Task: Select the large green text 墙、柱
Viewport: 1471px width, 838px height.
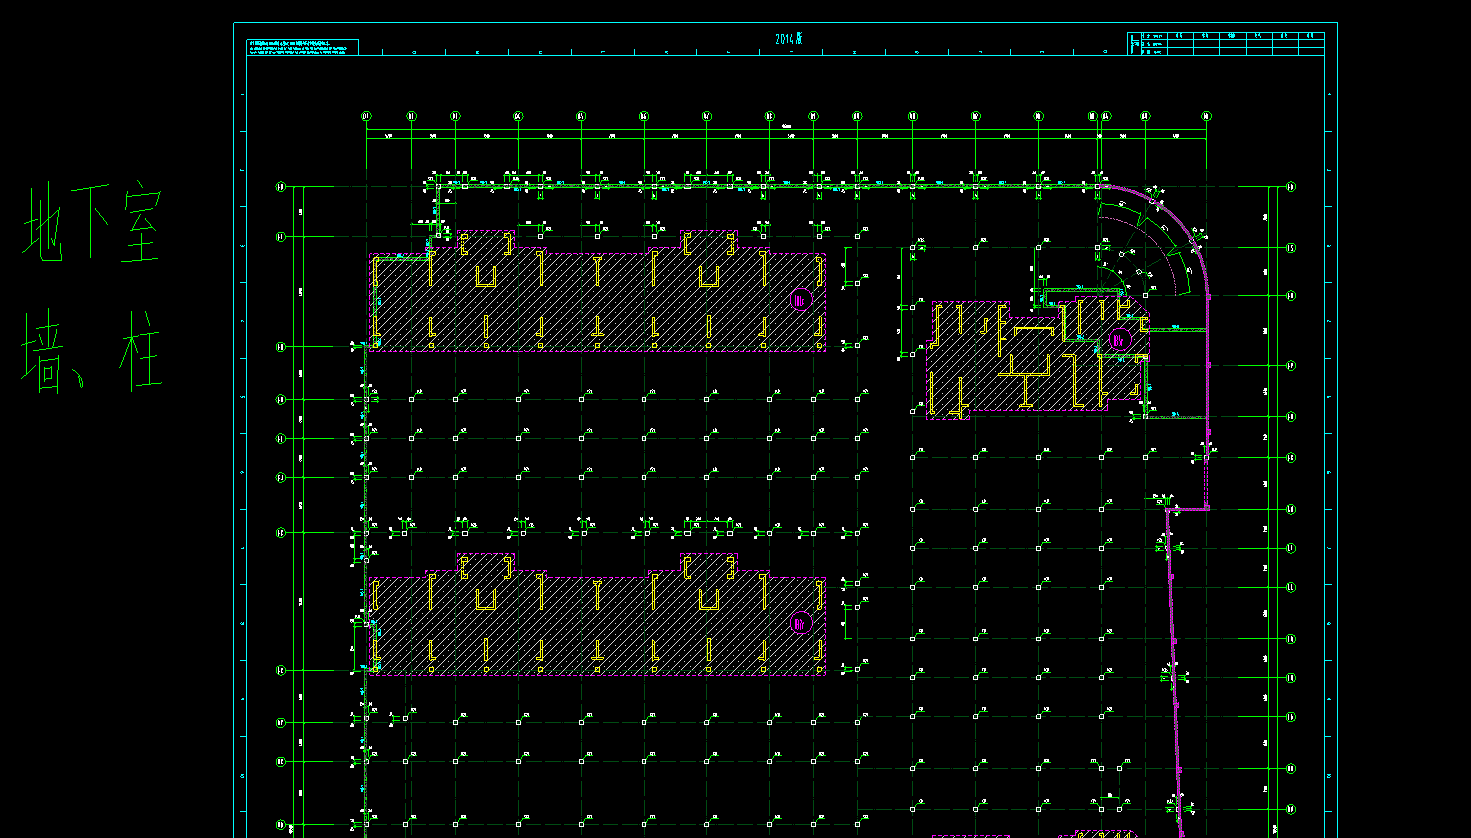Action: pos(92,351)
